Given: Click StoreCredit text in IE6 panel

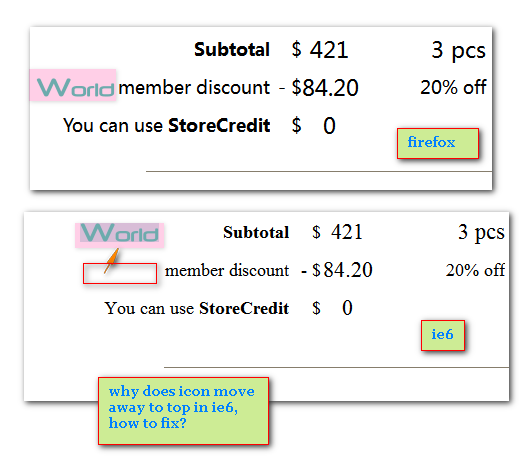Looking at the screenshot, I should 244,308.
